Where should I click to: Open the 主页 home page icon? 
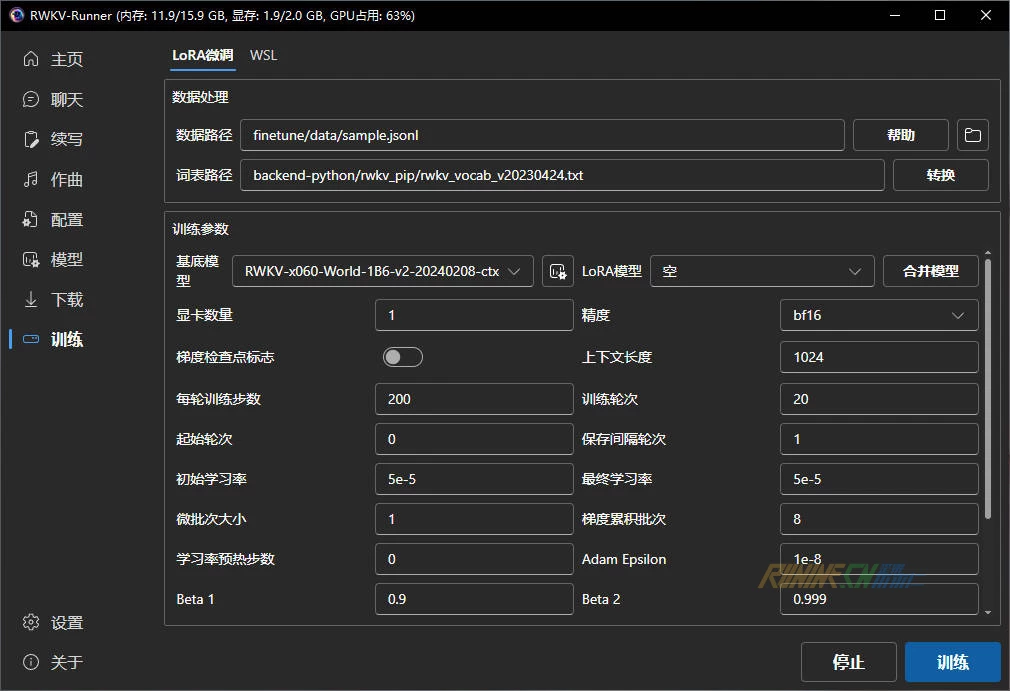(x=32, y=60)
